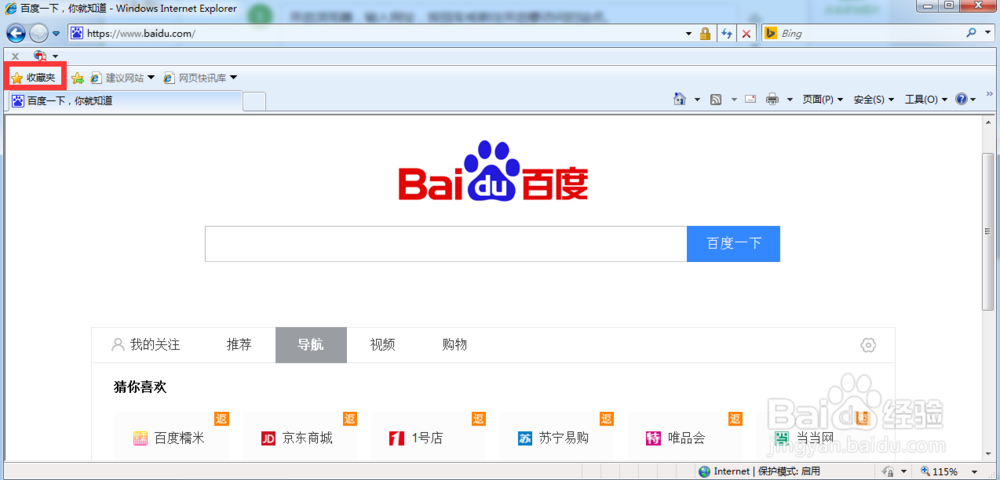The width and height of the screenshot is (1000, 480).
Task: Click the Print printer icon
Action: [772, 99]
